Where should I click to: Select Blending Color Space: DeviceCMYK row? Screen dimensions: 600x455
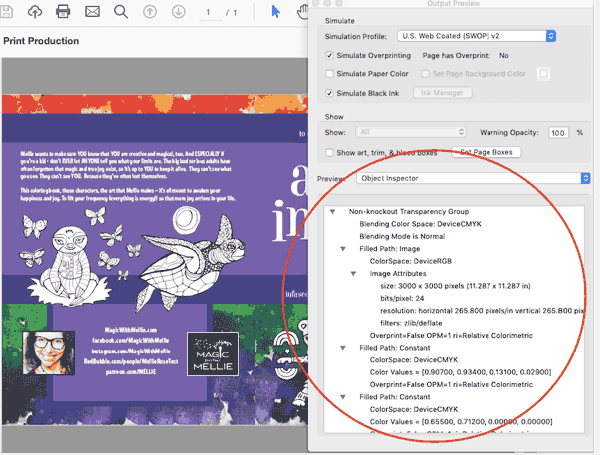tap(420, 224)
